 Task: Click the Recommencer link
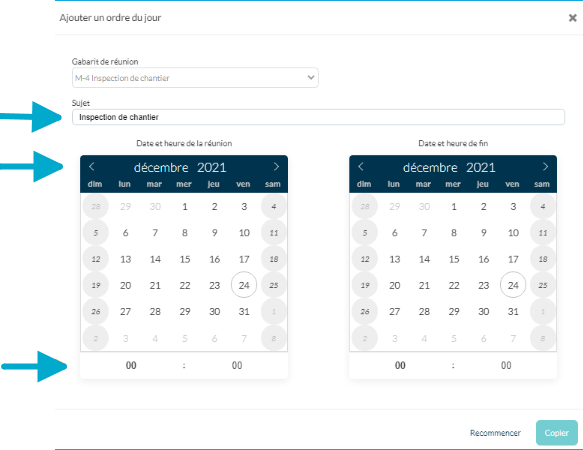coord(495,433)
